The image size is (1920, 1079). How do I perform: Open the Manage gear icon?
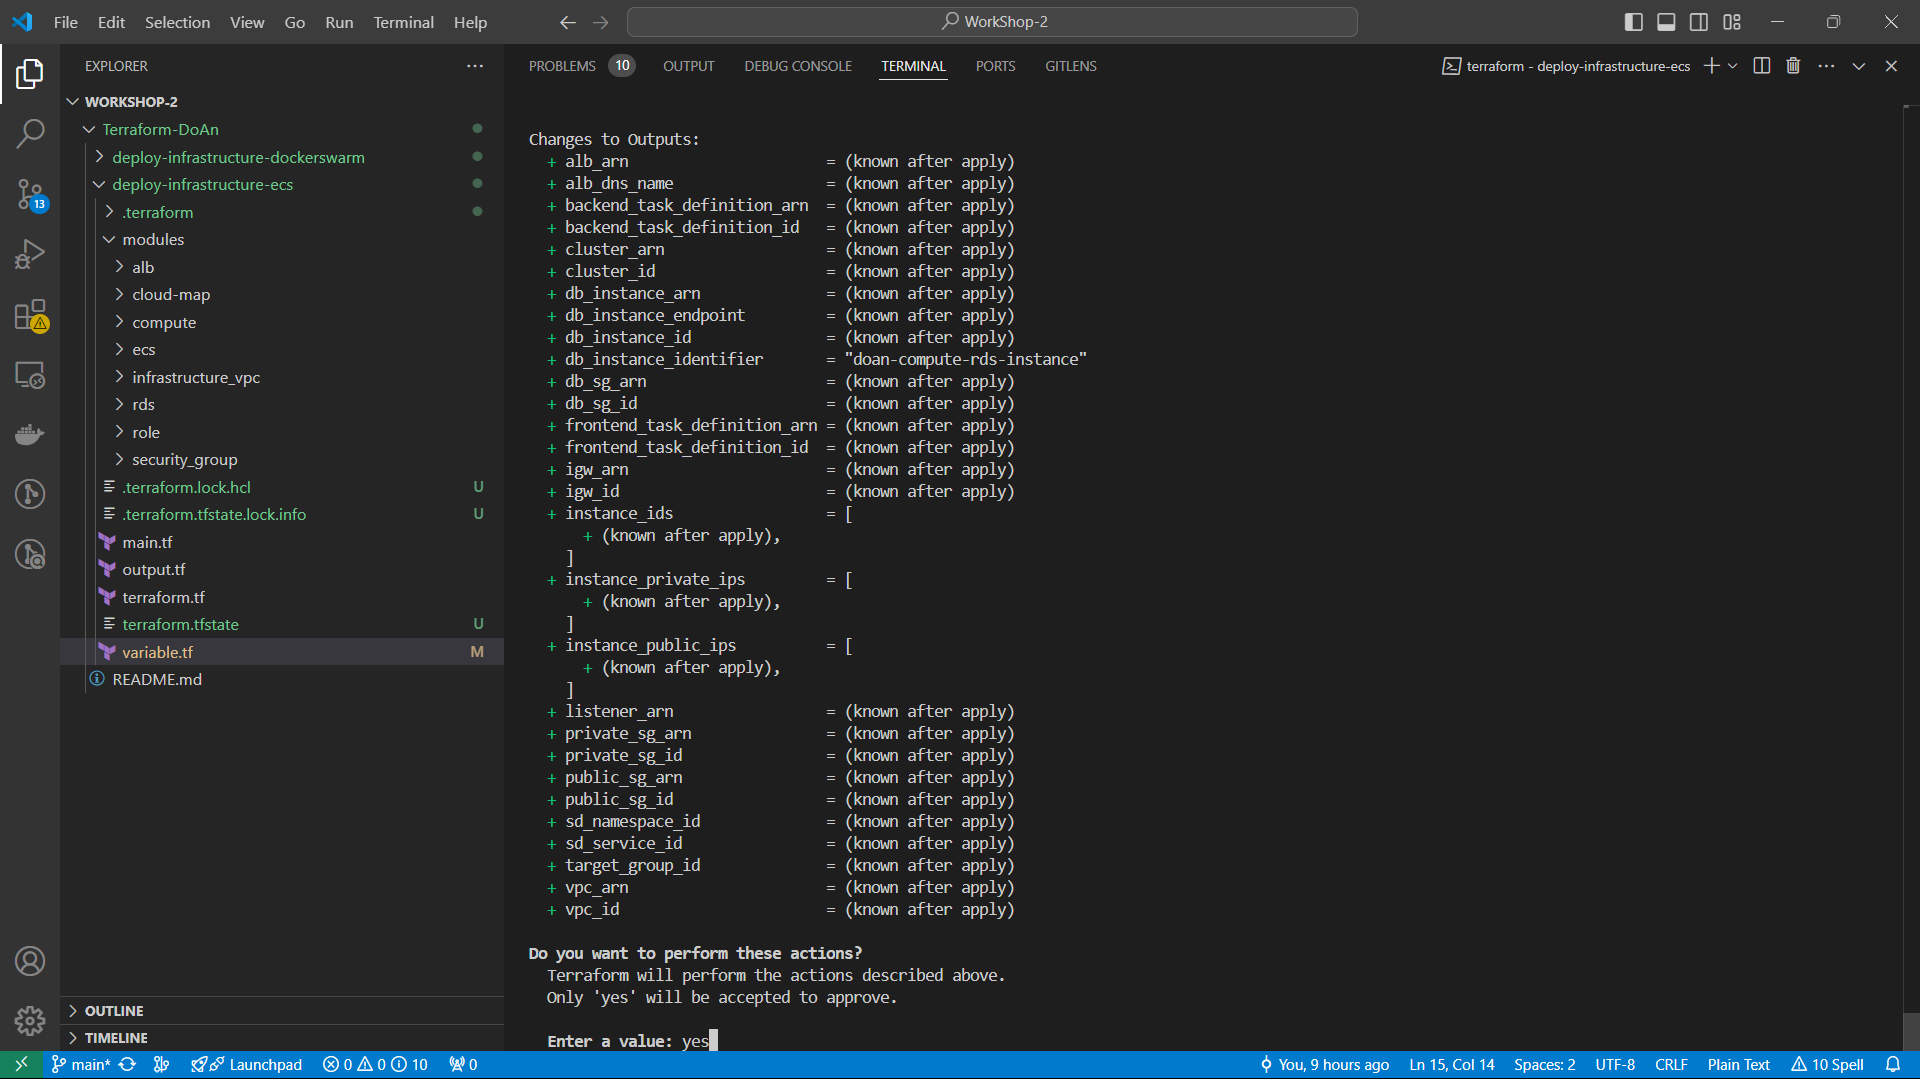(x=30, y=1021)
